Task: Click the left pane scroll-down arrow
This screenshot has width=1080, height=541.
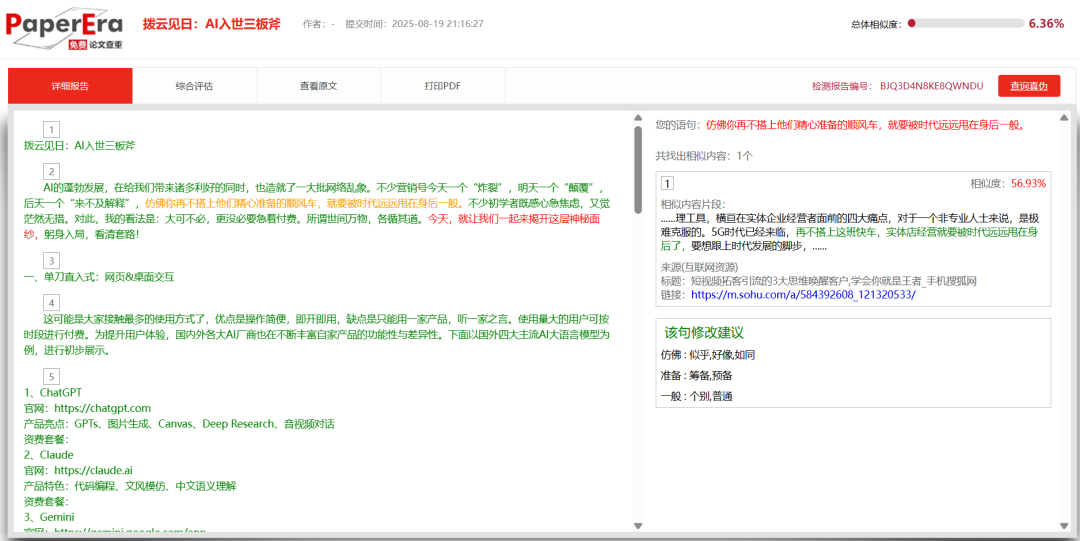Action: coord(638,525)
